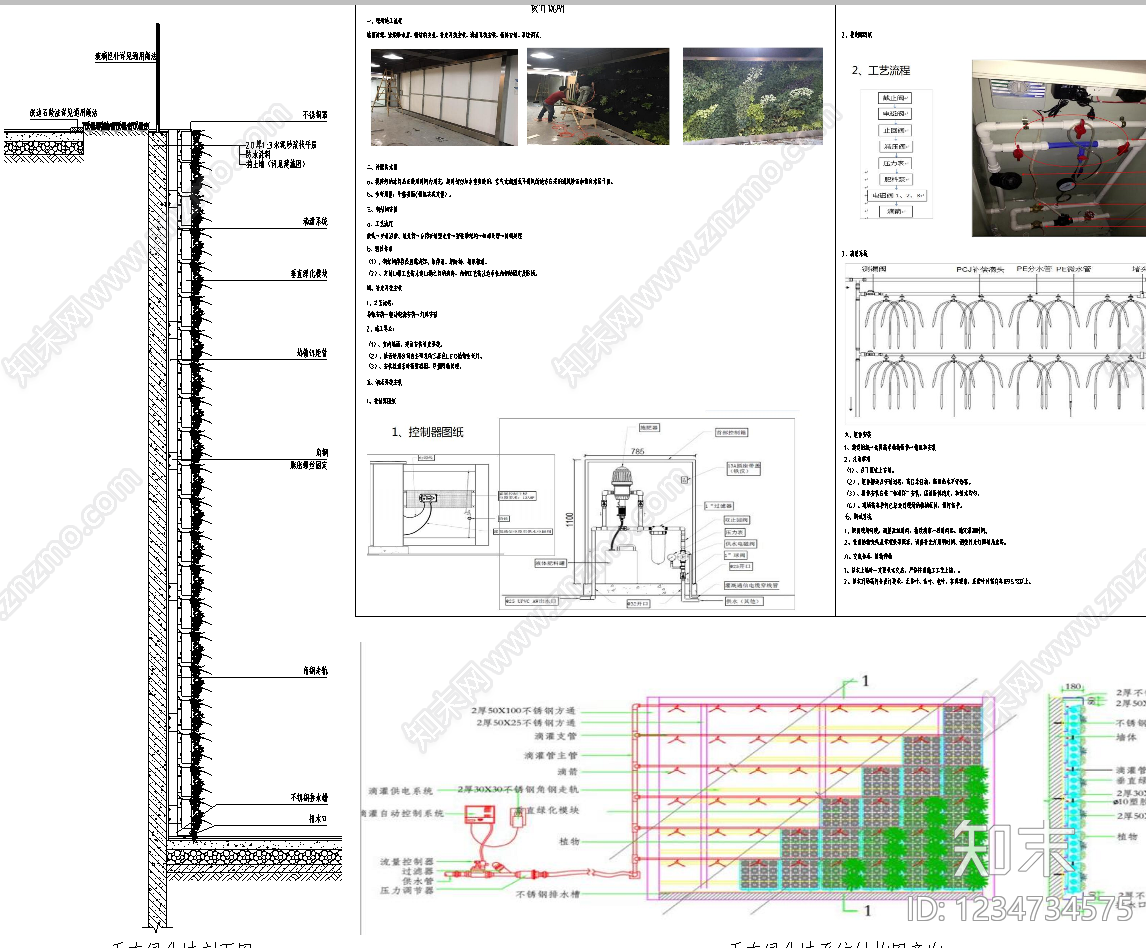Click the '供水管' annotation
This screenshot has height=948, width=1146.
[x=418, y=881]
